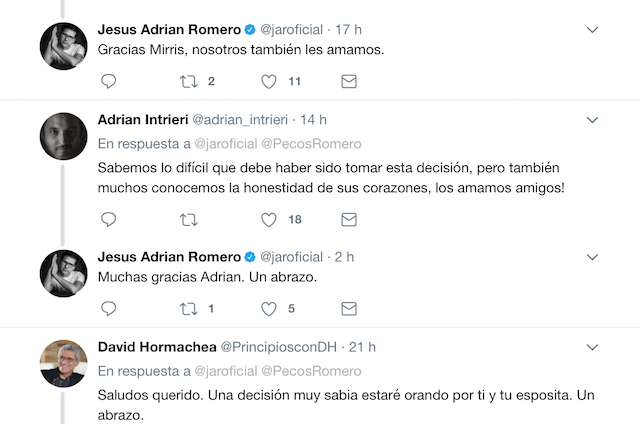Image resolution: width=640 pixels, height=424 pixels.
Task: Open dropdown arrow on David Hormachea's tweet
Action: (x=592, y=347)
